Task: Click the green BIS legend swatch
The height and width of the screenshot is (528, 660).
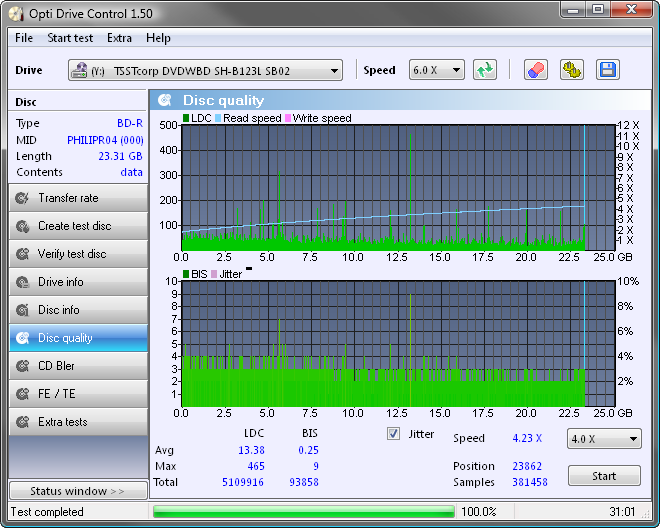Action: (x=186, y=274)
